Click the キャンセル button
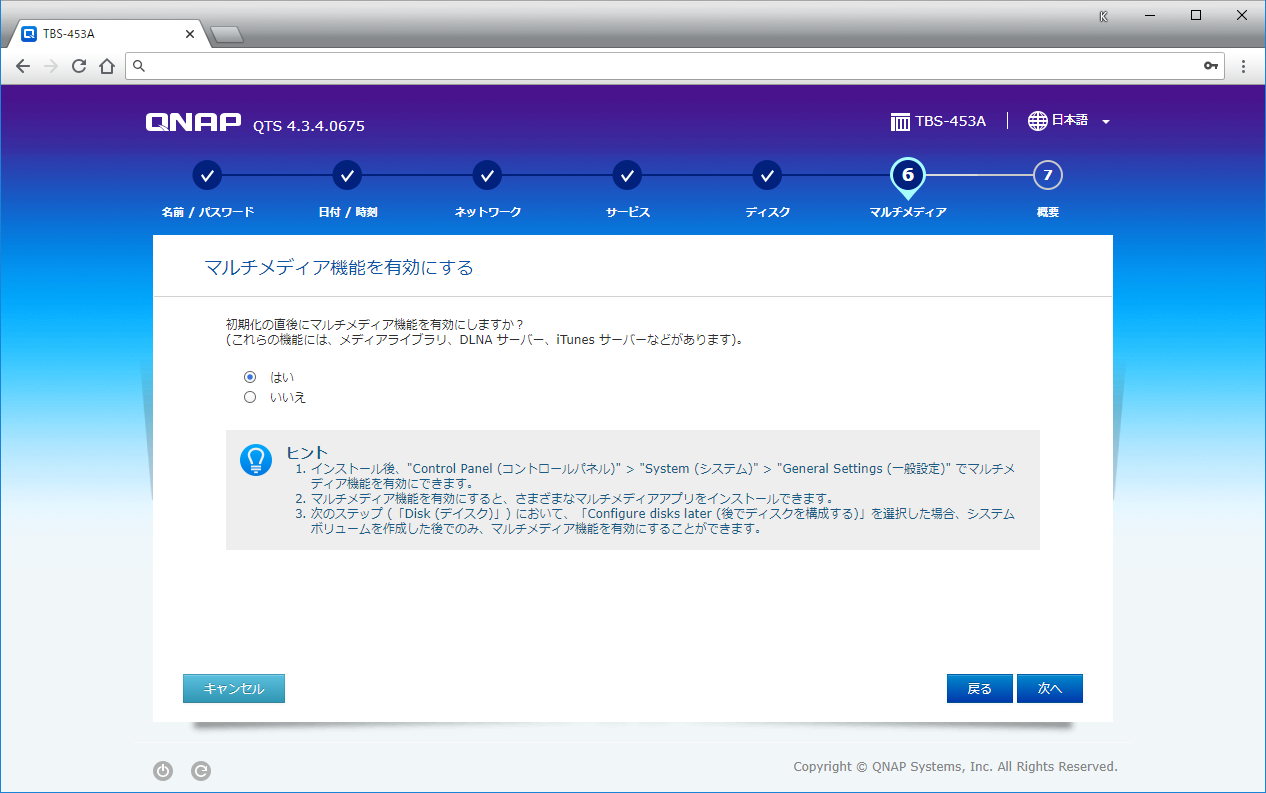This screenshot has width=1266, height=793. tap(234, 688)
